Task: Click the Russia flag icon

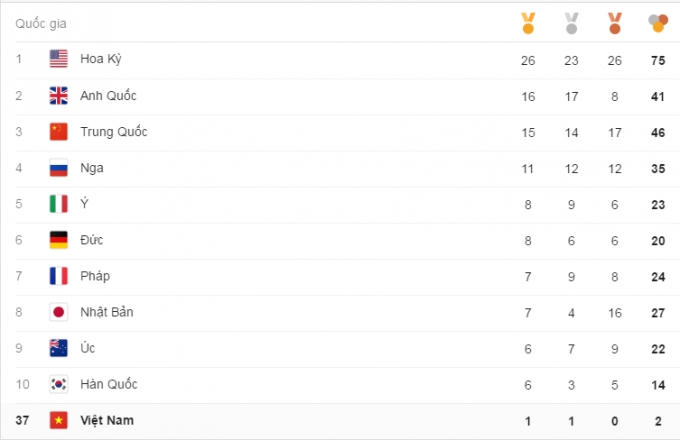Action: 59,168
